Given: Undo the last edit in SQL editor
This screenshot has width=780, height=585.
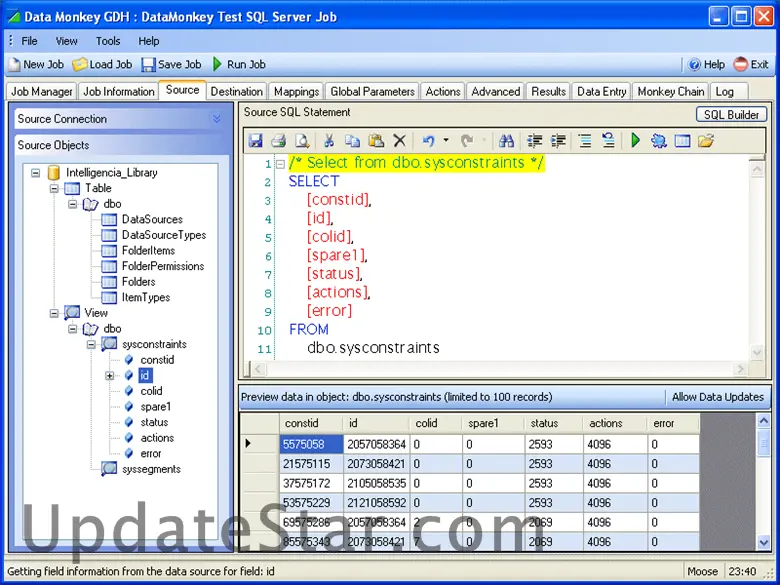Looking at the screenshot, I should point(428,141).
